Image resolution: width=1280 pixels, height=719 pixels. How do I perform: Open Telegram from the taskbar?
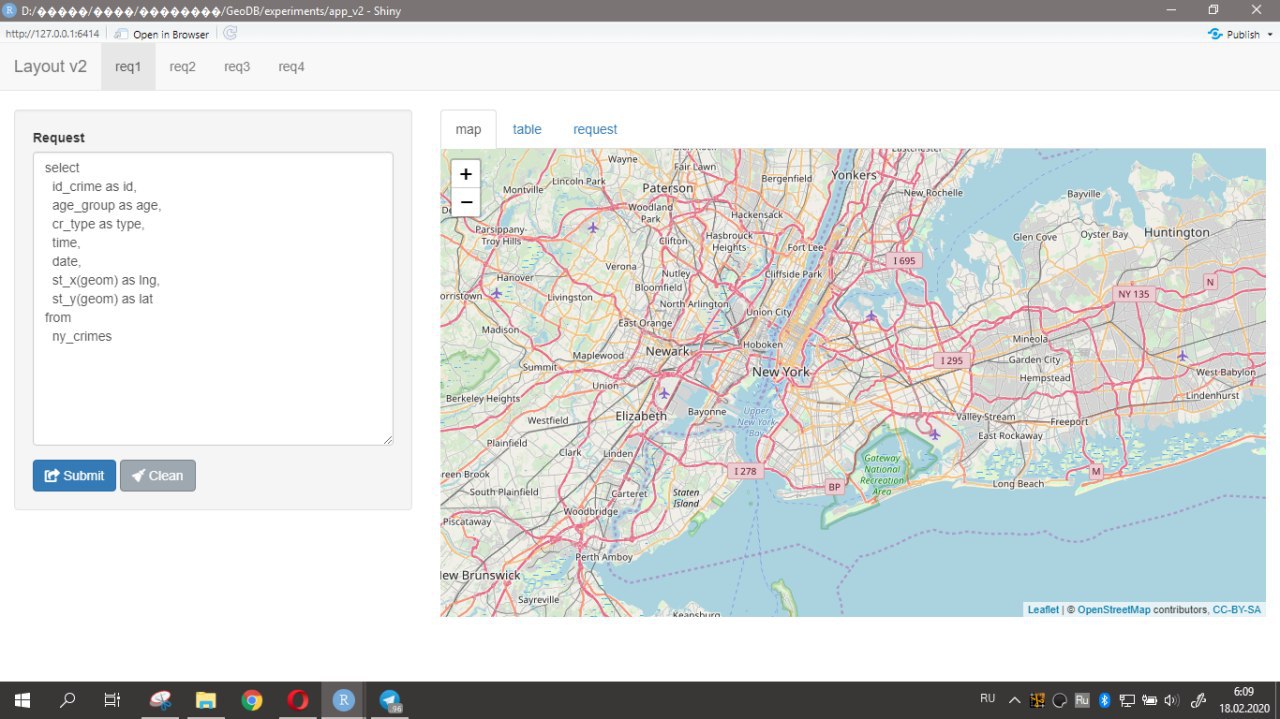point(389,700)
